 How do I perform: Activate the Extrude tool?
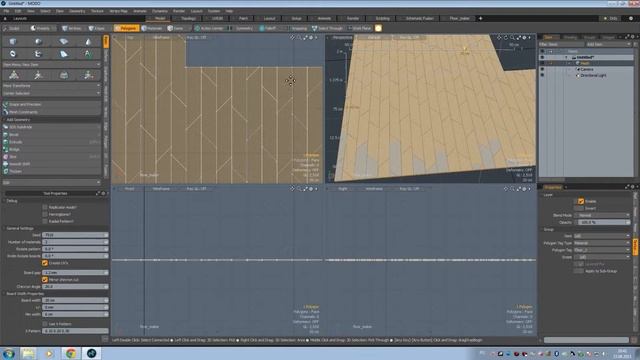pos(51,142)
